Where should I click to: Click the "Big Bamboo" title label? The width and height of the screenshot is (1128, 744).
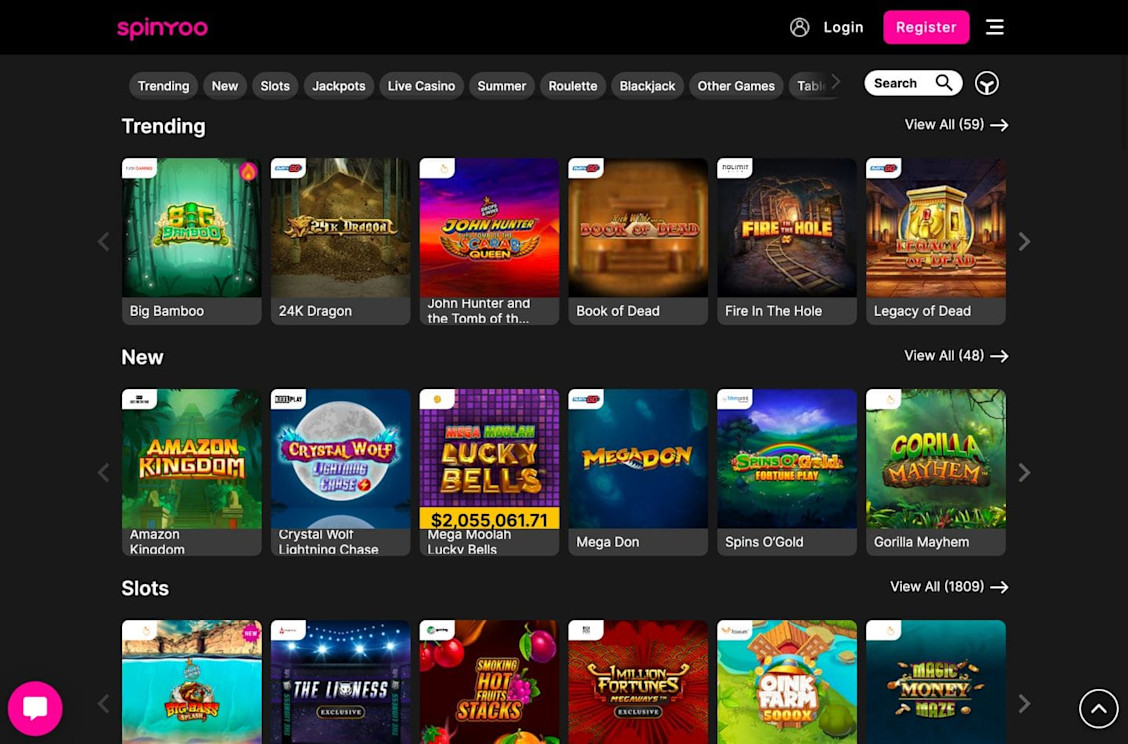pyautogui.click(x=167, y=311)
